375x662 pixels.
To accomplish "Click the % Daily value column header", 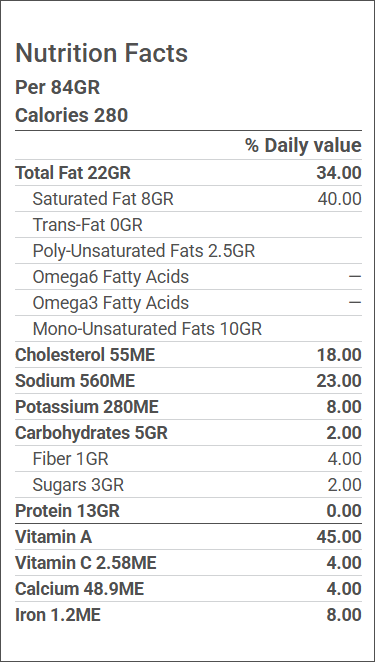I will pos(303,146).
